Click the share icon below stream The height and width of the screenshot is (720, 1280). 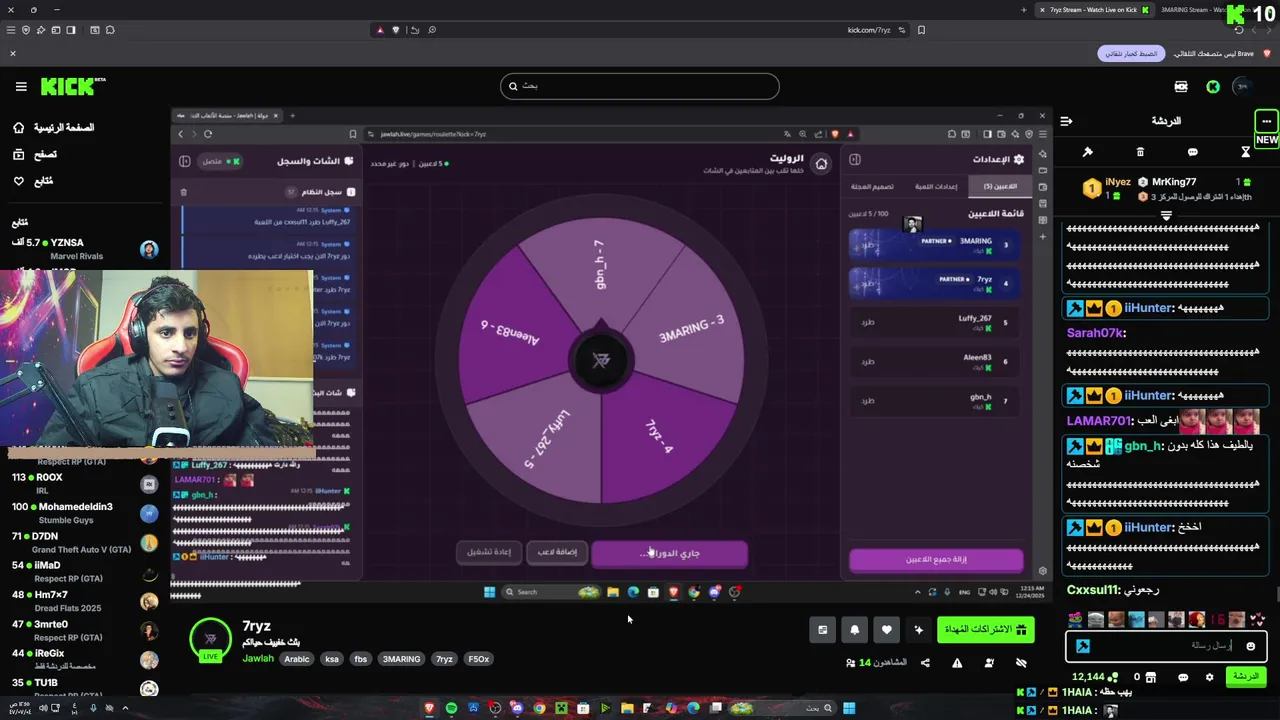[x=925, y=662]
